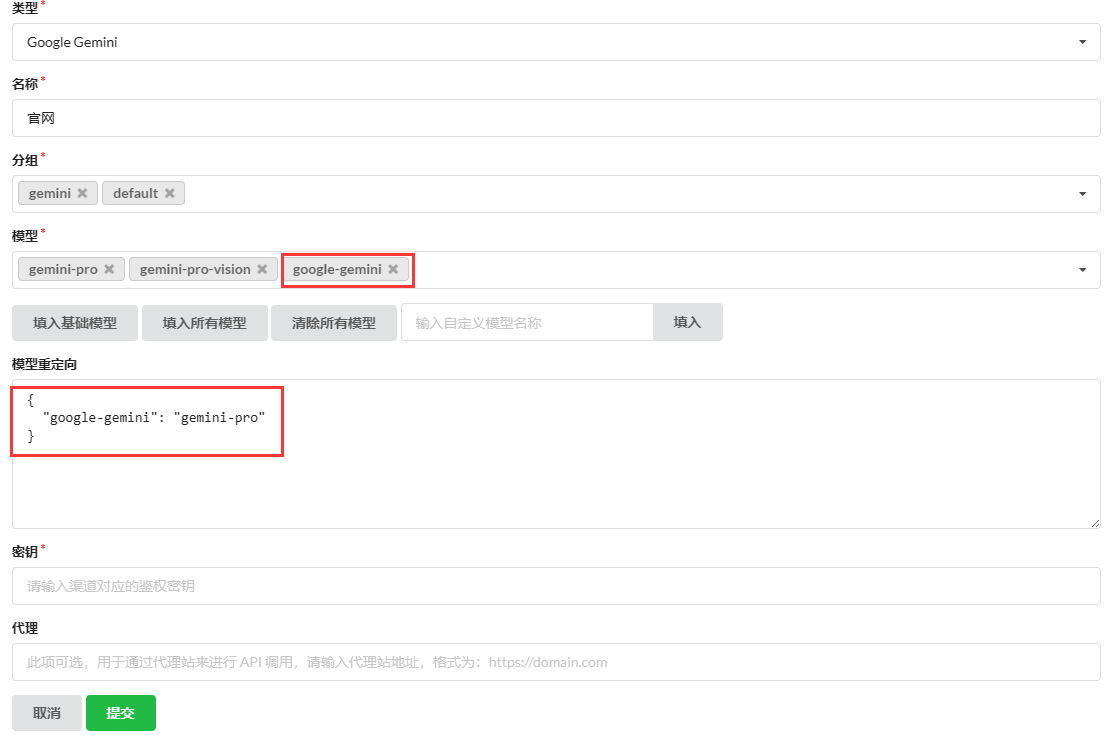1114x738 pixels.
Task: Click the 分组 label
Action: [25, 160]
